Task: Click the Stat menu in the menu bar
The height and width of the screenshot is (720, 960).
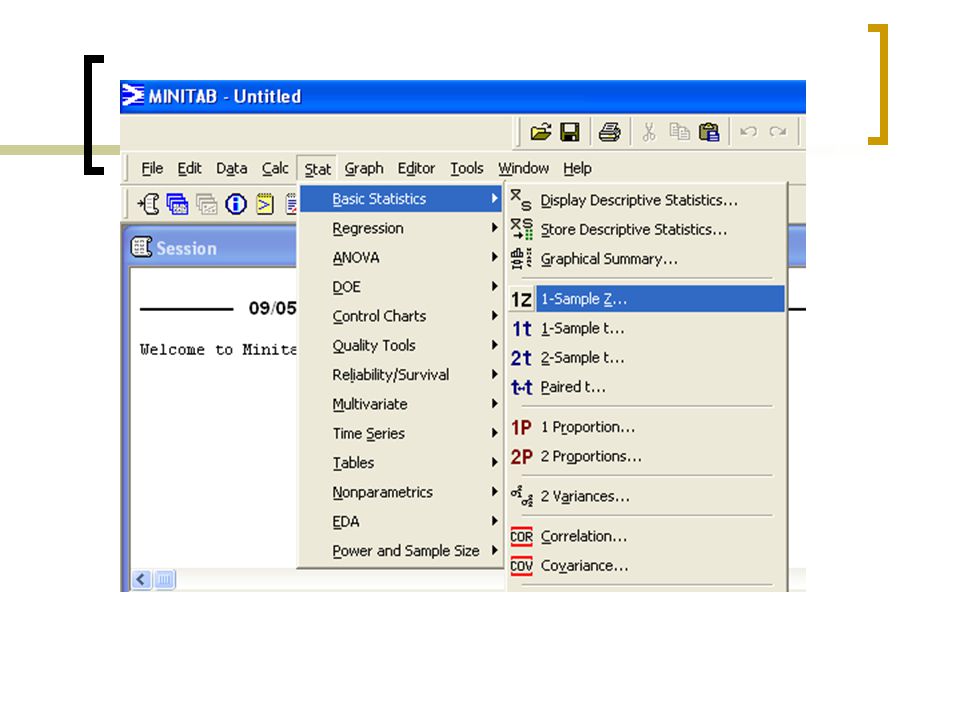Action: click(x=317, y=169)
